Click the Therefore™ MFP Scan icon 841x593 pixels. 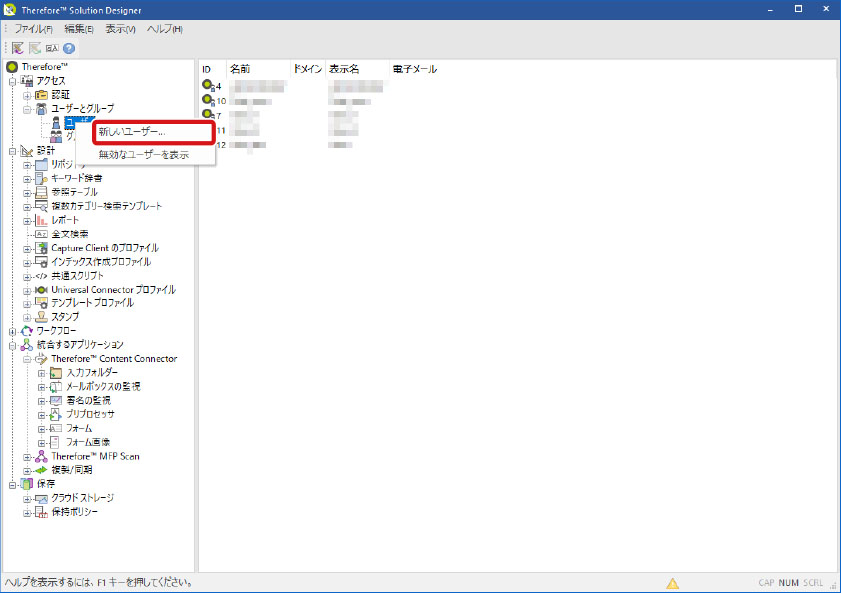click(41, 456)
